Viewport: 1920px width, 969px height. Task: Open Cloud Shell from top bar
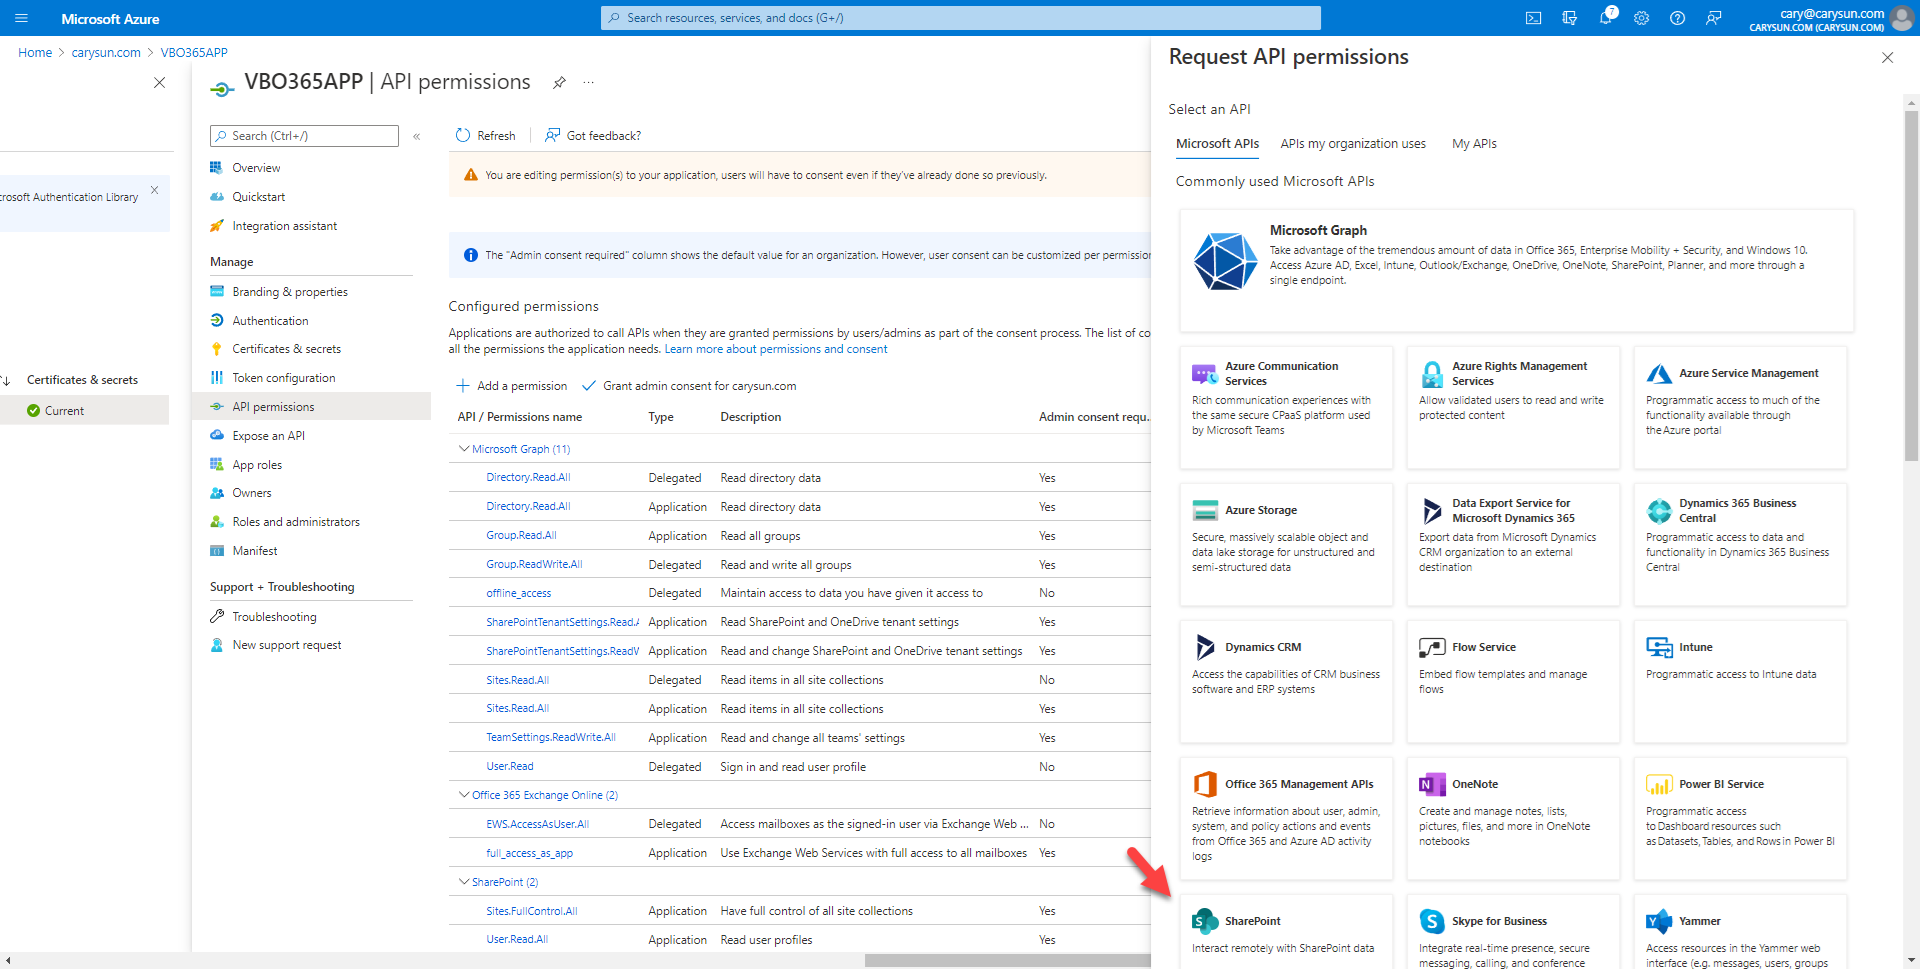[1533, 18]
